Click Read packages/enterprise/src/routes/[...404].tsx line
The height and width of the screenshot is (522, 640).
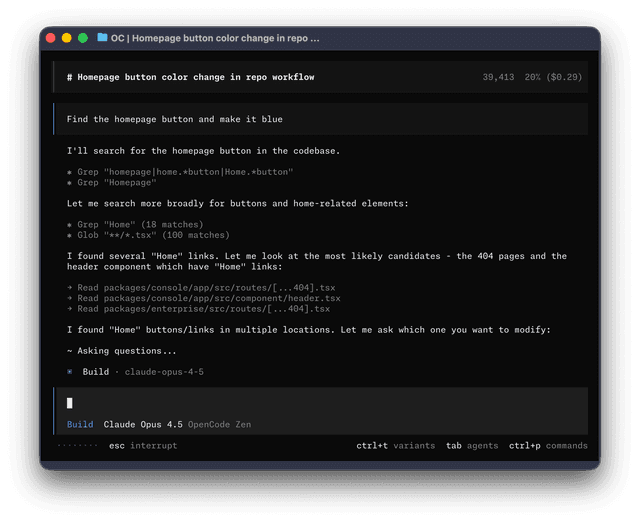tap(198, 309)
